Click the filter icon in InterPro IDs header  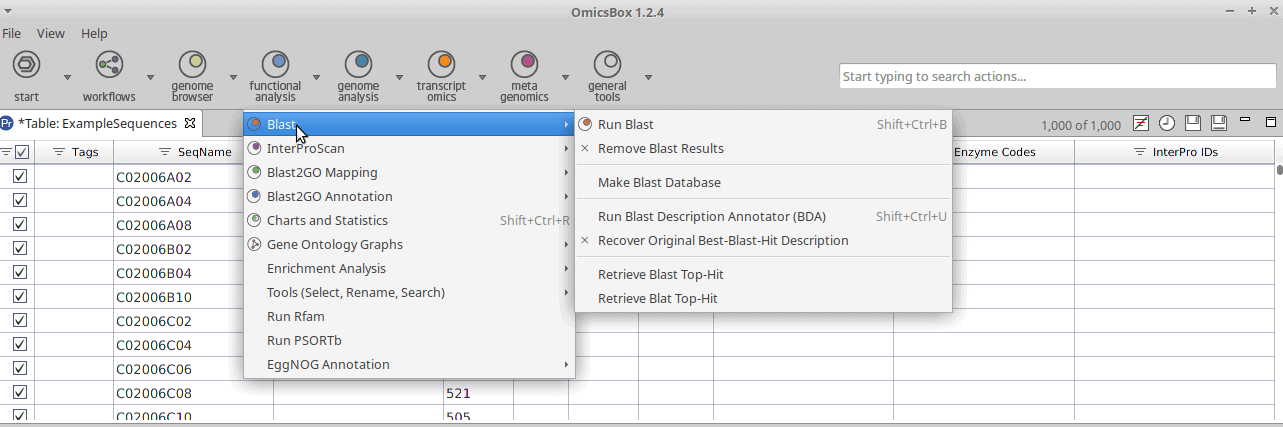pyautogui.click(x=1140, y=152)
